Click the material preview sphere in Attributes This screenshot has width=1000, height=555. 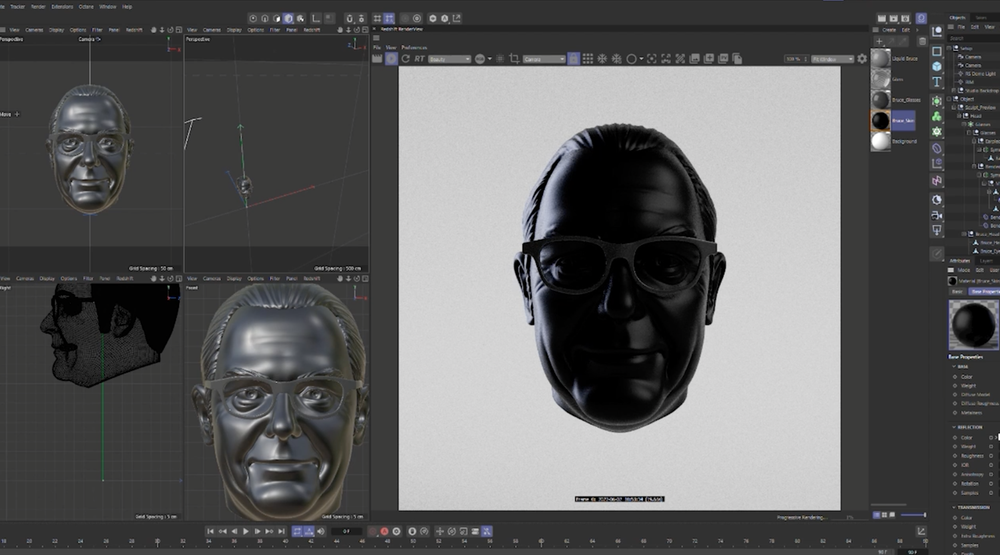coord(974,325)
